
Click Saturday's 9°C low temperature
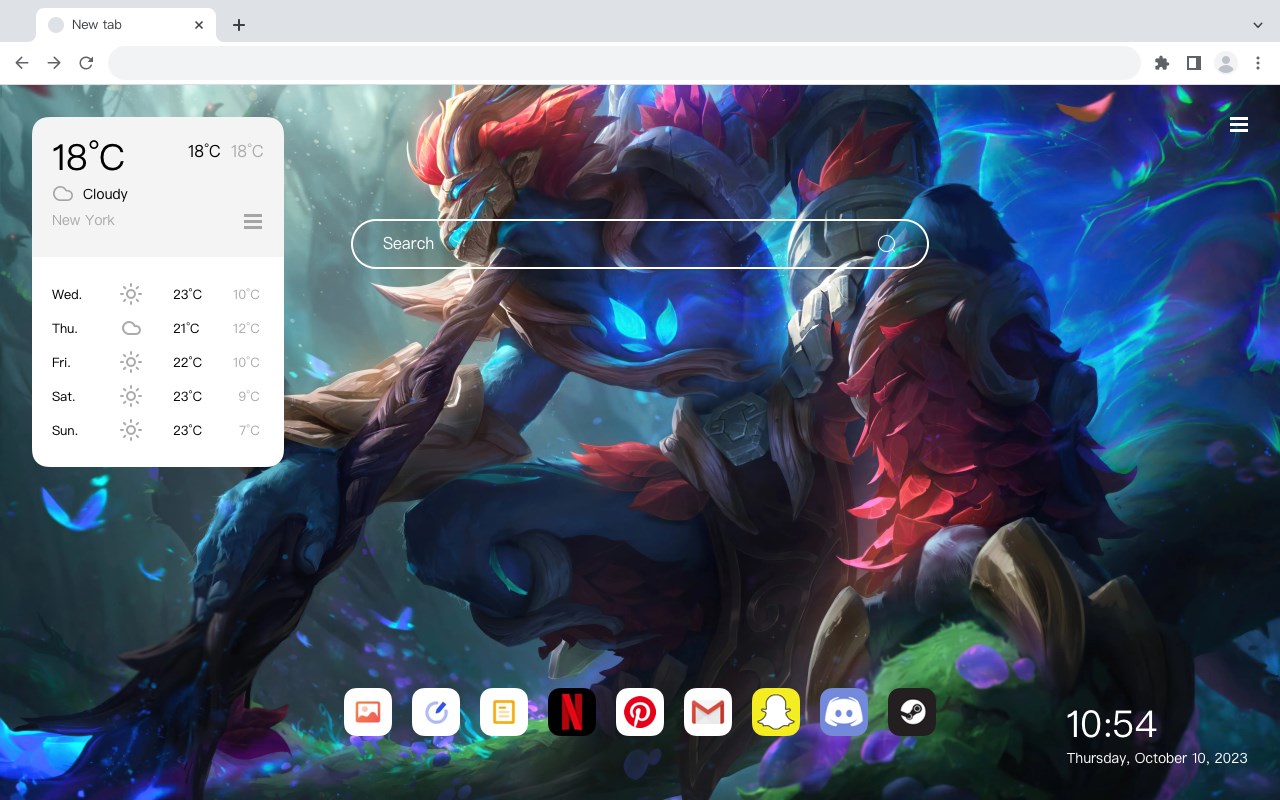click(249, 396)
